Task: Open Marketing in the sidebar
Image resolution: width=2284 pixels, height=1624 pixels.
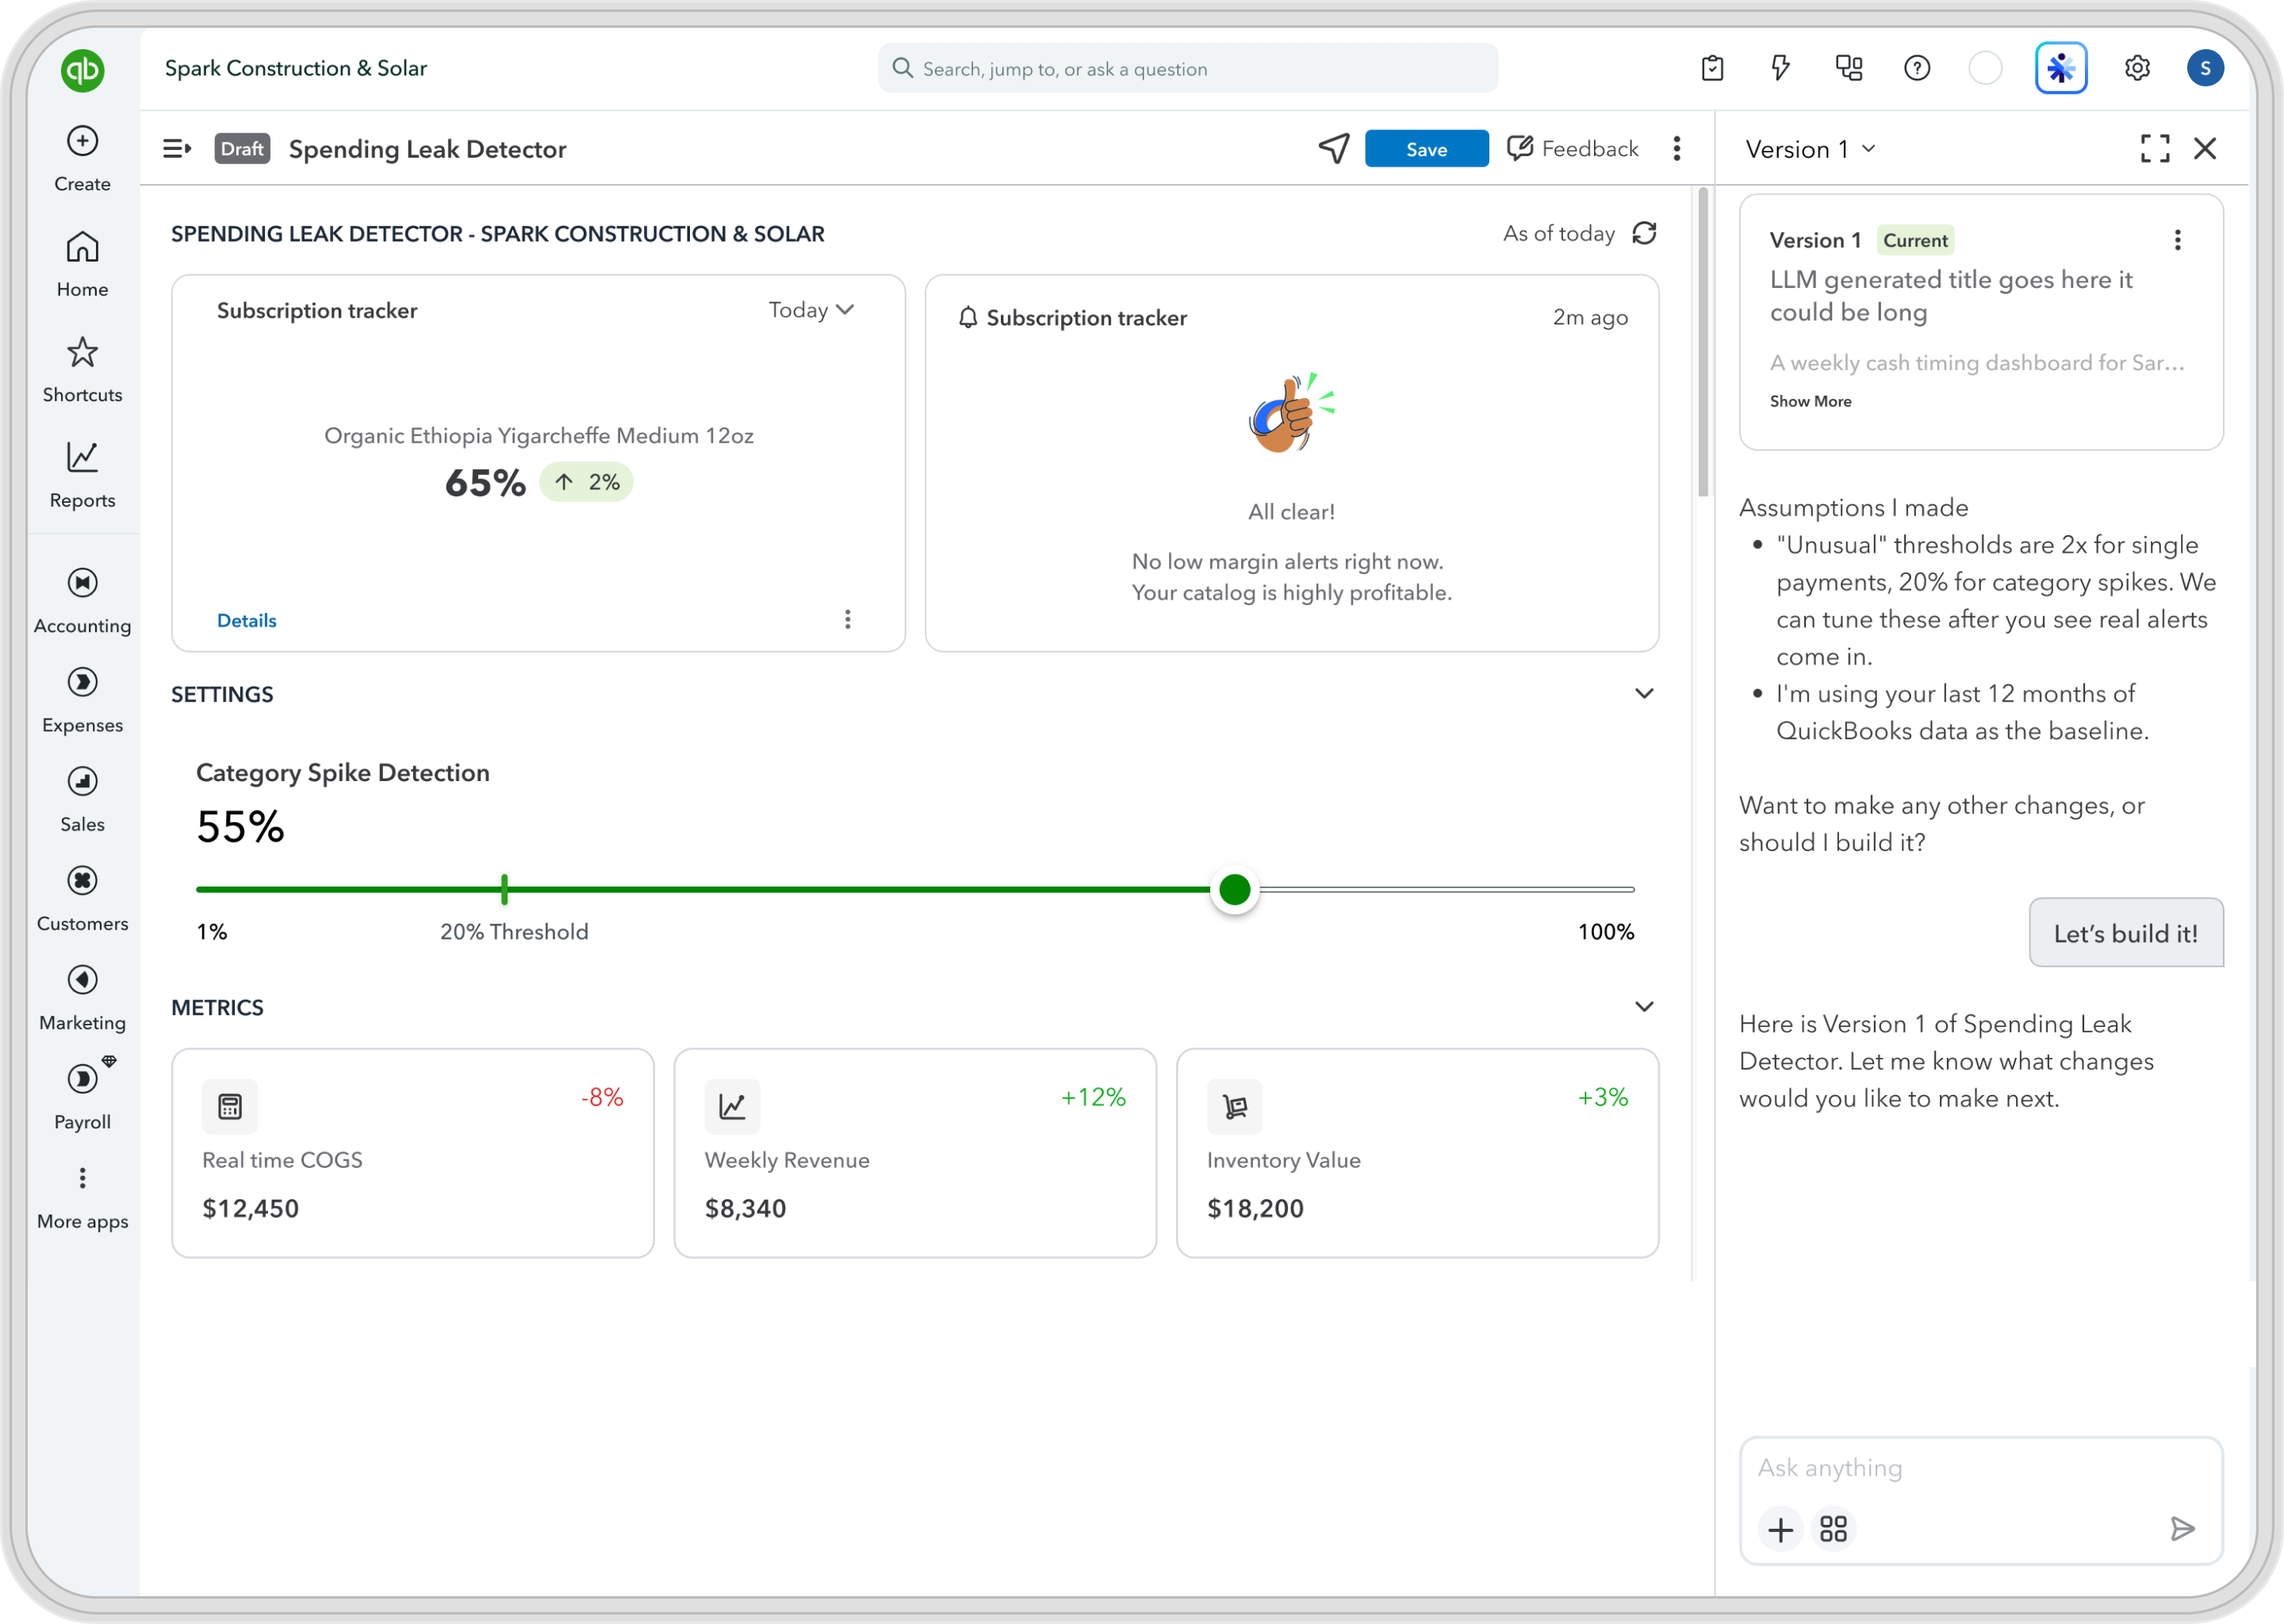Action: coord(82,998)
